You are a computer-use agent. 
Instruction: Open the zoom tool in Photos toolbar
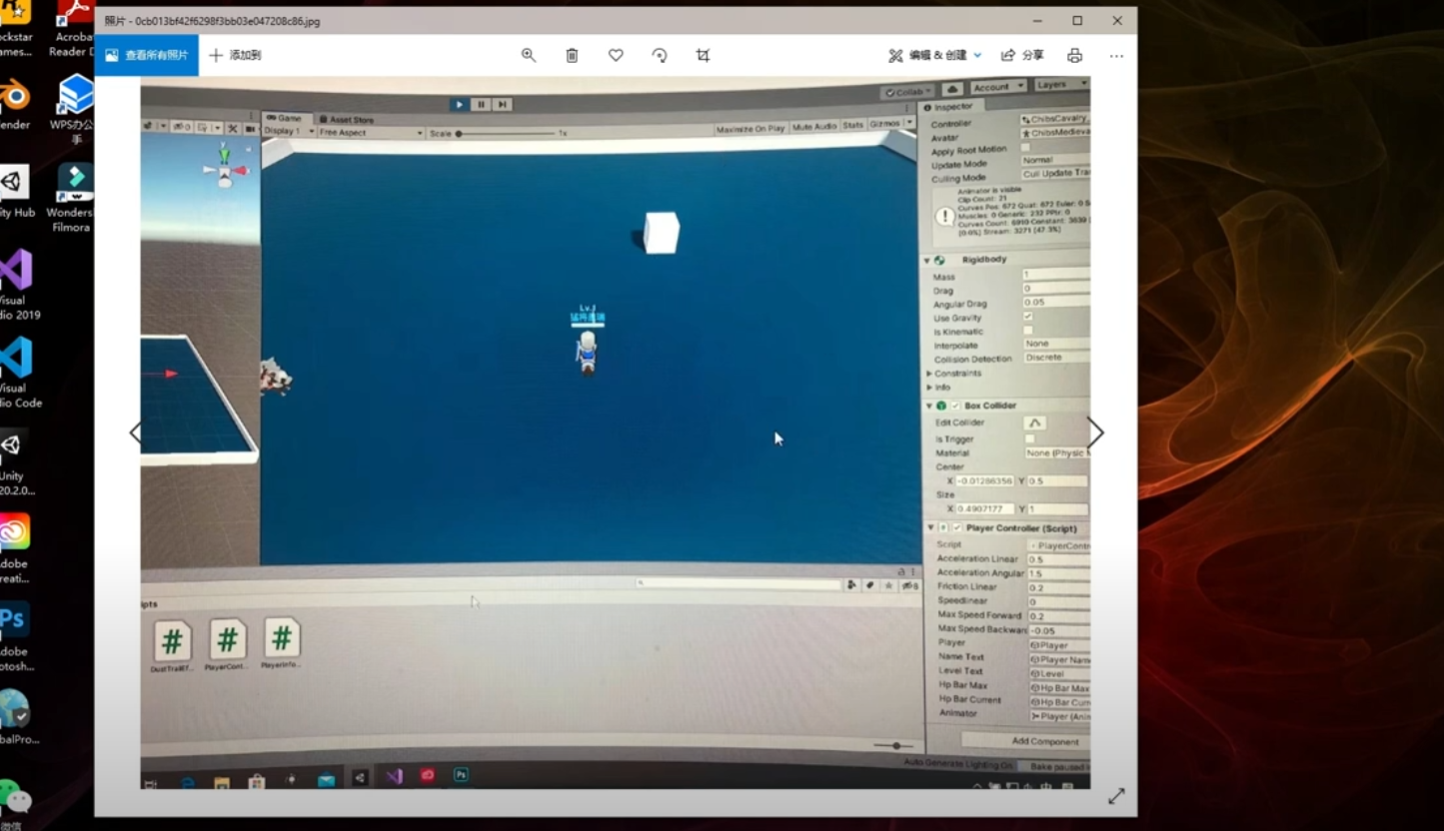[x=528, y=56]
